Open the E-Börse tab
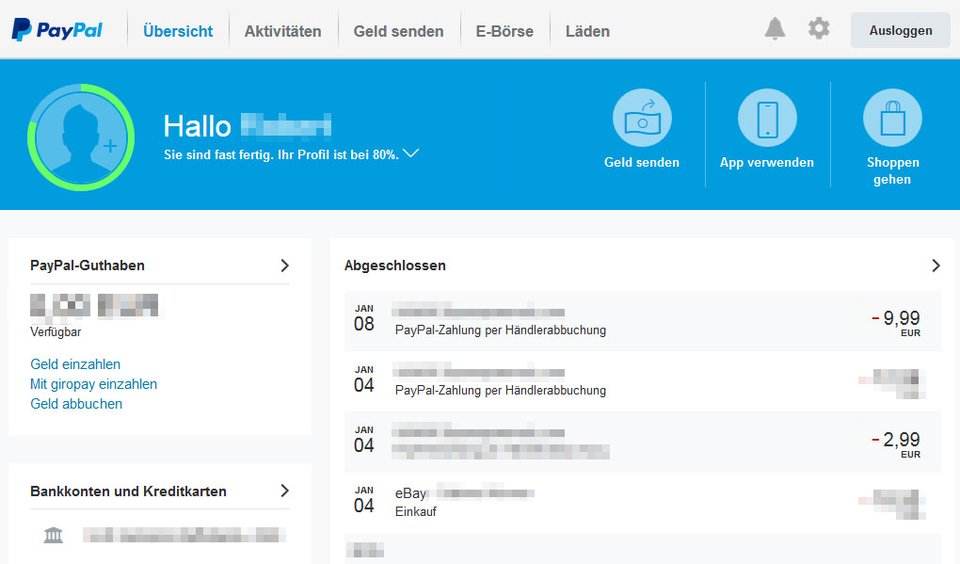The width and height of the screenshot is (960, 564). click(x=504, y=31)
